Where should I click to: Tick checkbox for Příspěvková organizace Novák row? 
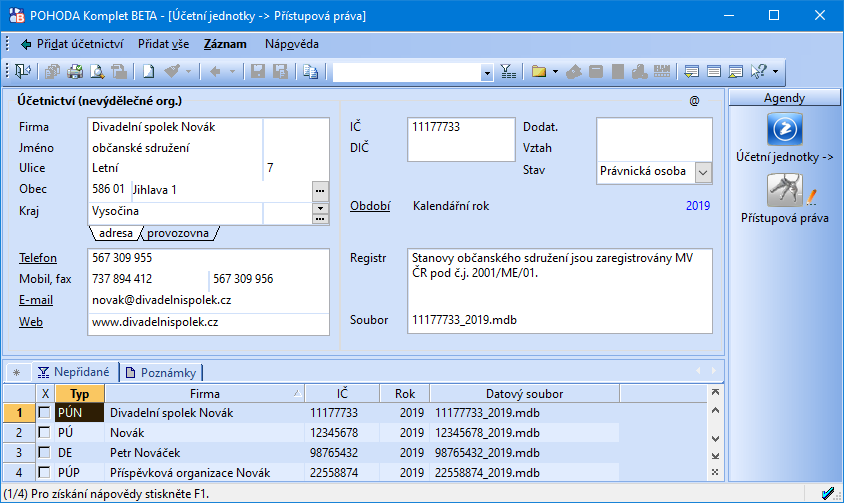click(x=44, y=472)
